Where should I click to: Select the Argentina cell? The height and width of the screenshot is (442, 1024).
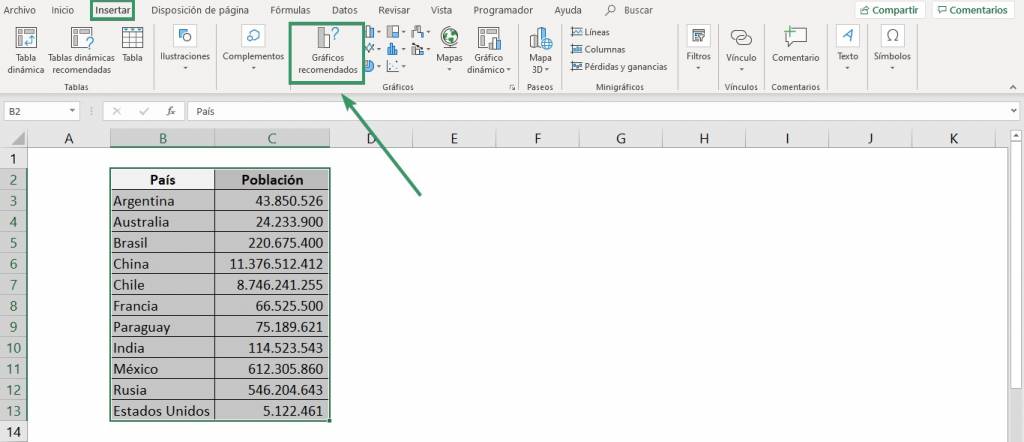162,200
